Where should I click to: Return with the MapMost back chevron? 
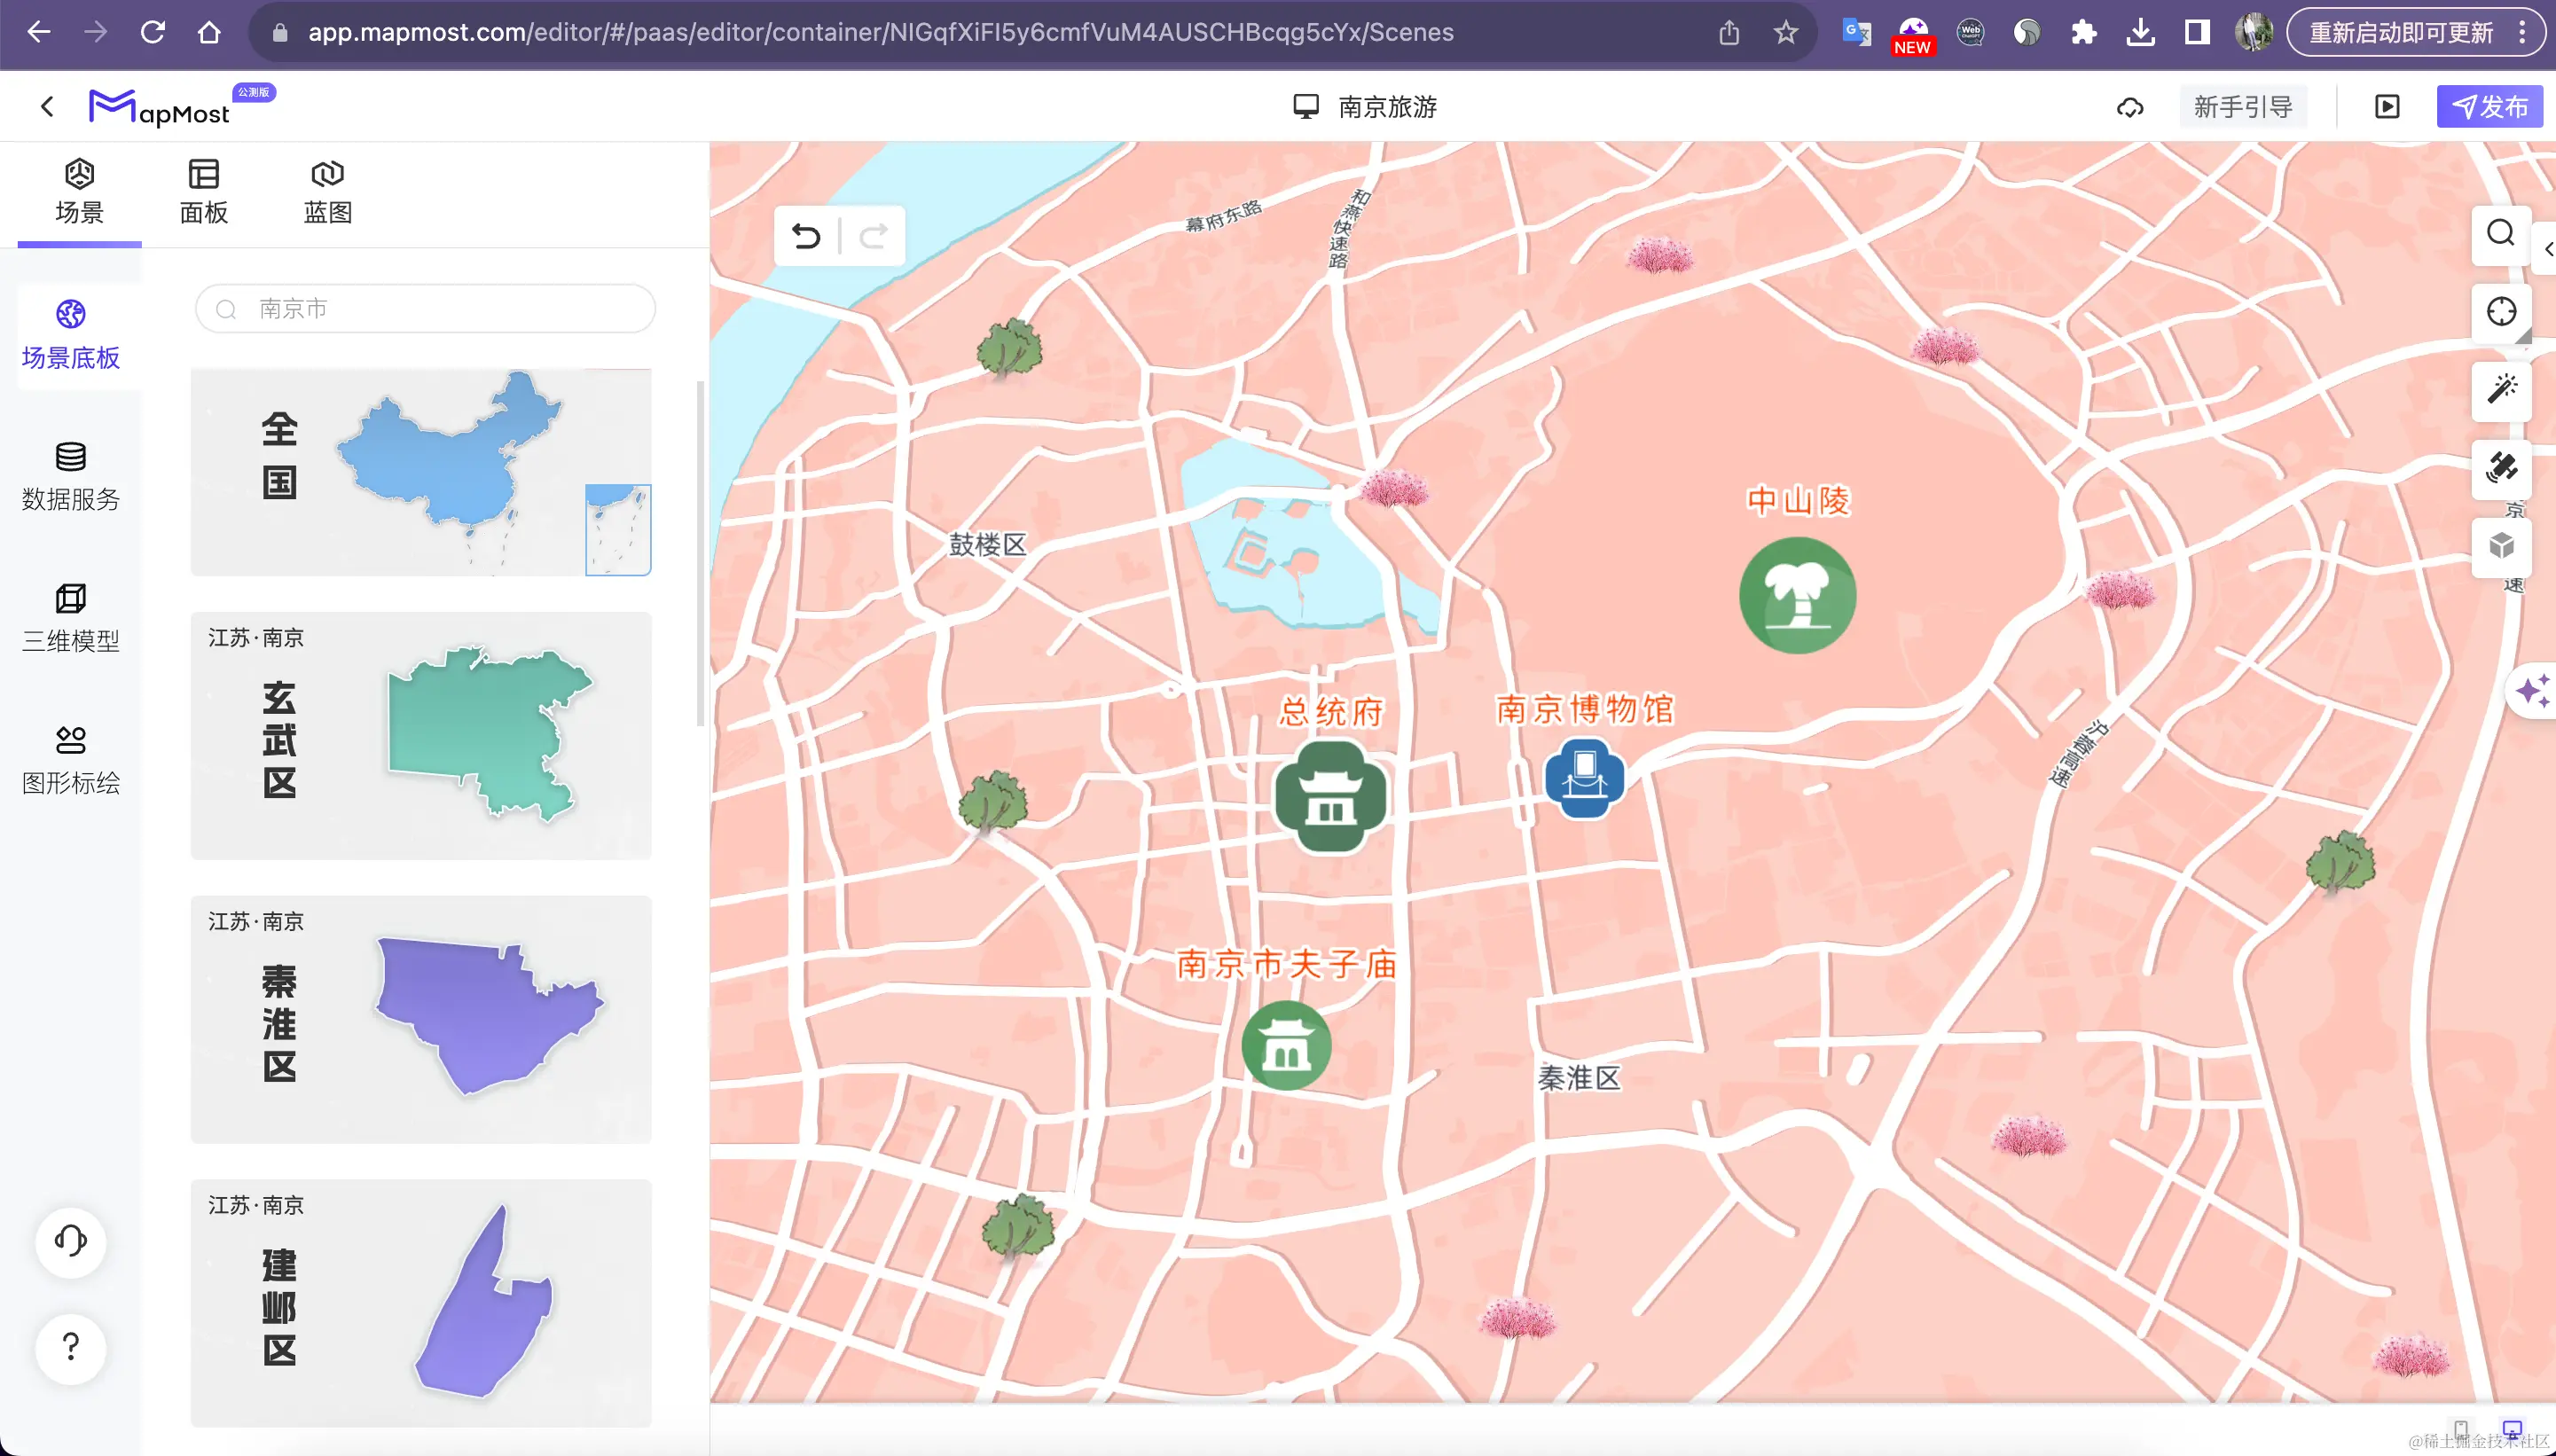coord(47,106)
